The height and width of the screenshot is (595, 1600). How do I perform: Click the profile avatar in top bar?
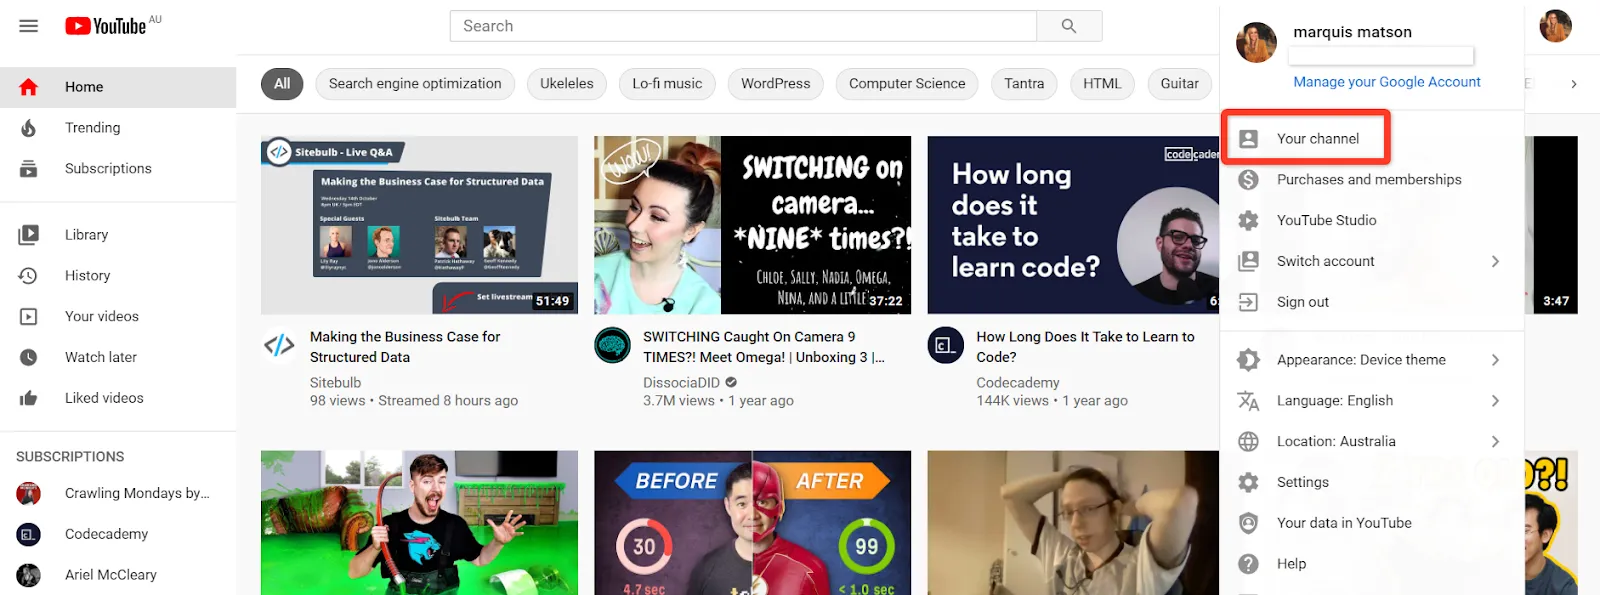(x=1555, y=26)
